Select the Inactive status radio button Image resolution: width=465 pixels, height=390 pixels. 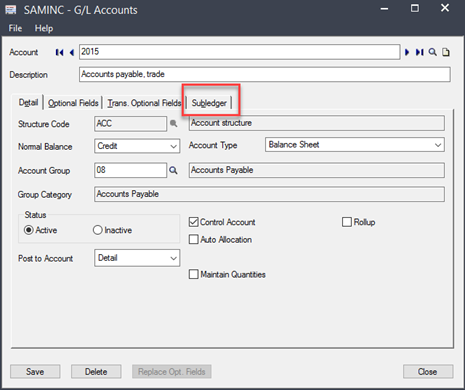click(97, 230)
